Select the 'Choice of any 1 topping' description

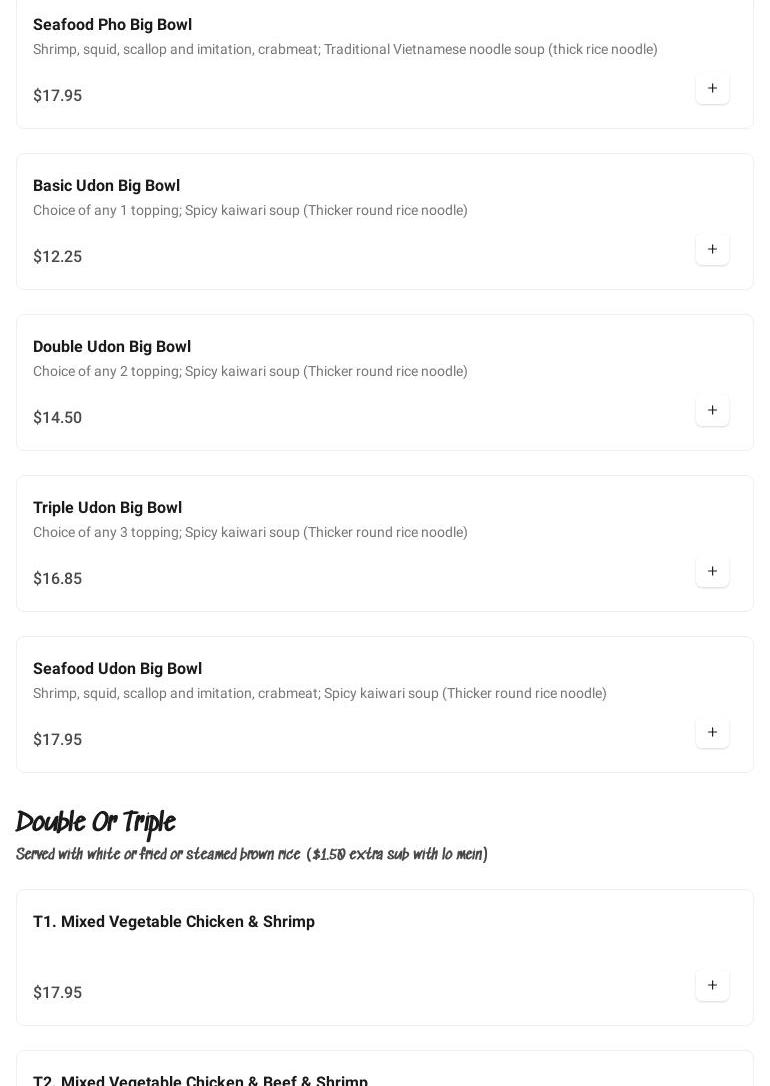[250, 211]
